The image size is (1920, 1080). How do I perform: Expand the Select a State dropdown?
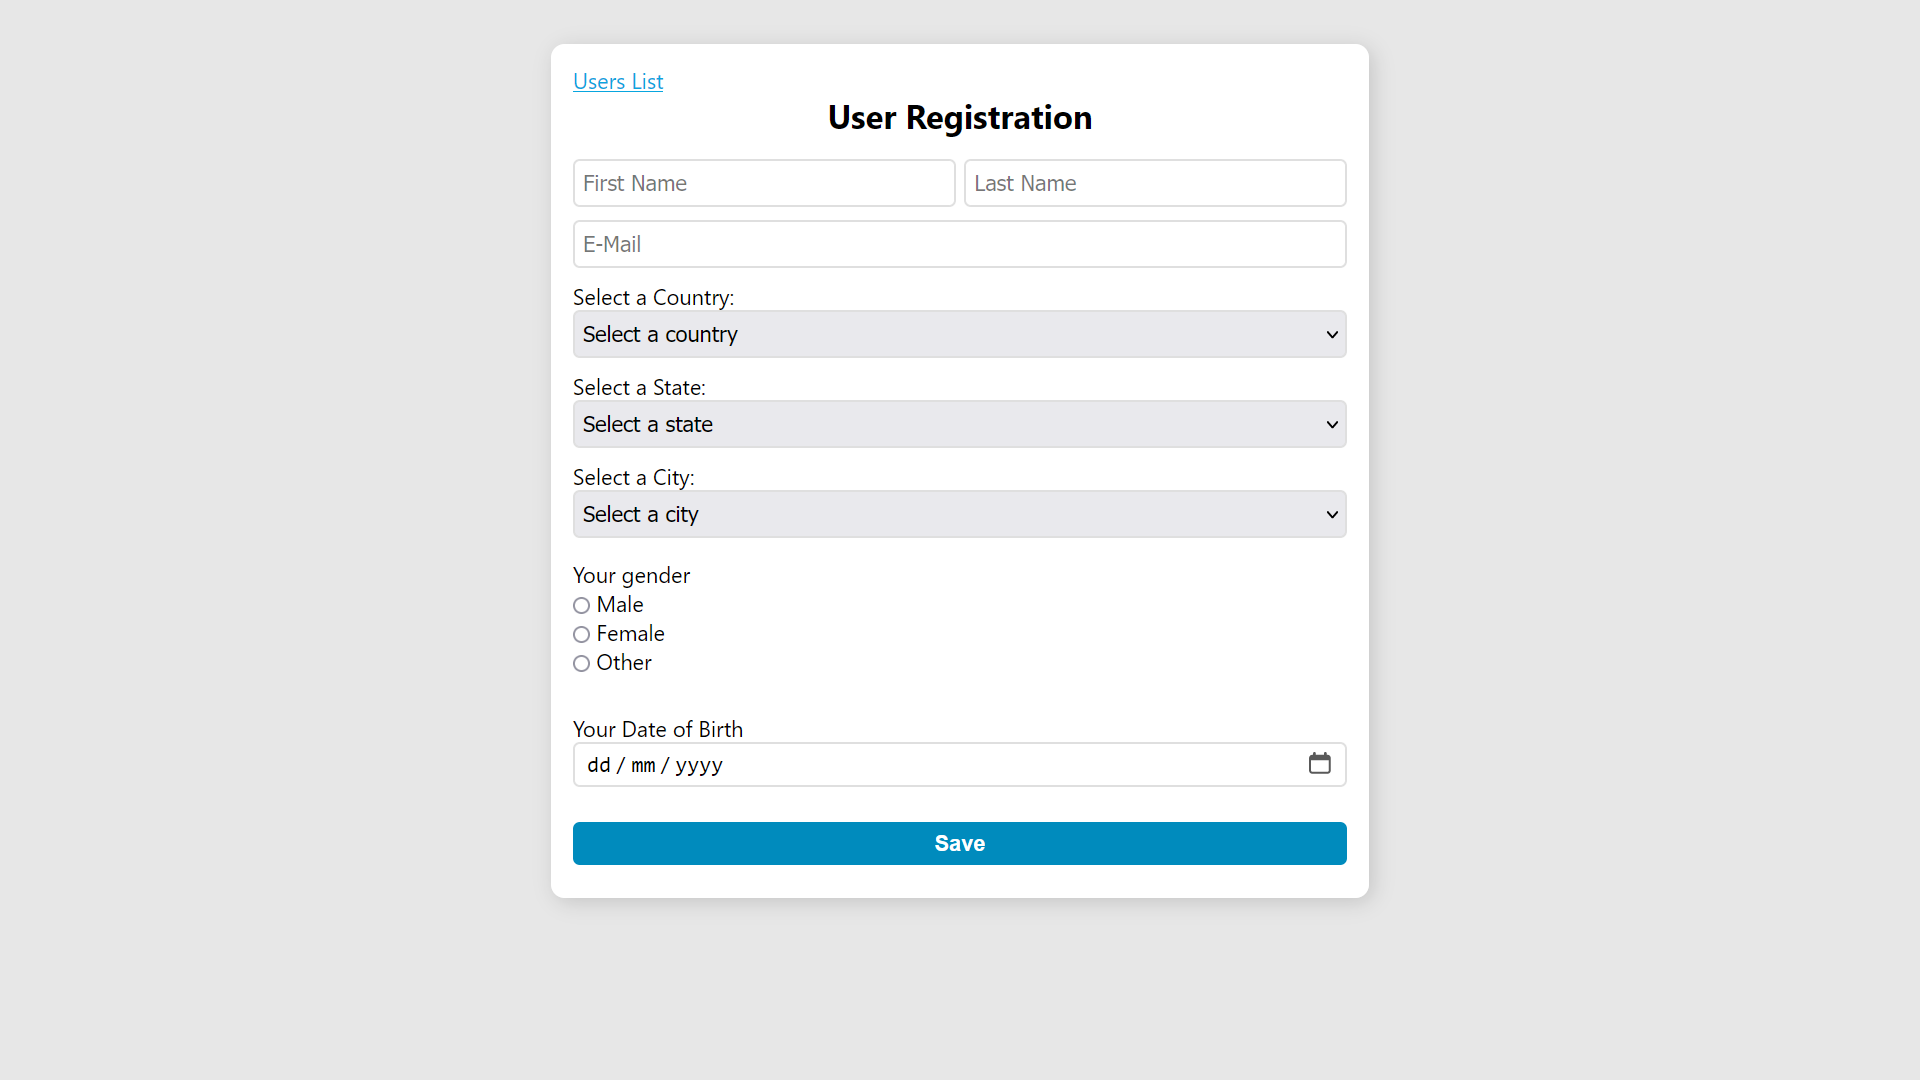tap(960, 423)
